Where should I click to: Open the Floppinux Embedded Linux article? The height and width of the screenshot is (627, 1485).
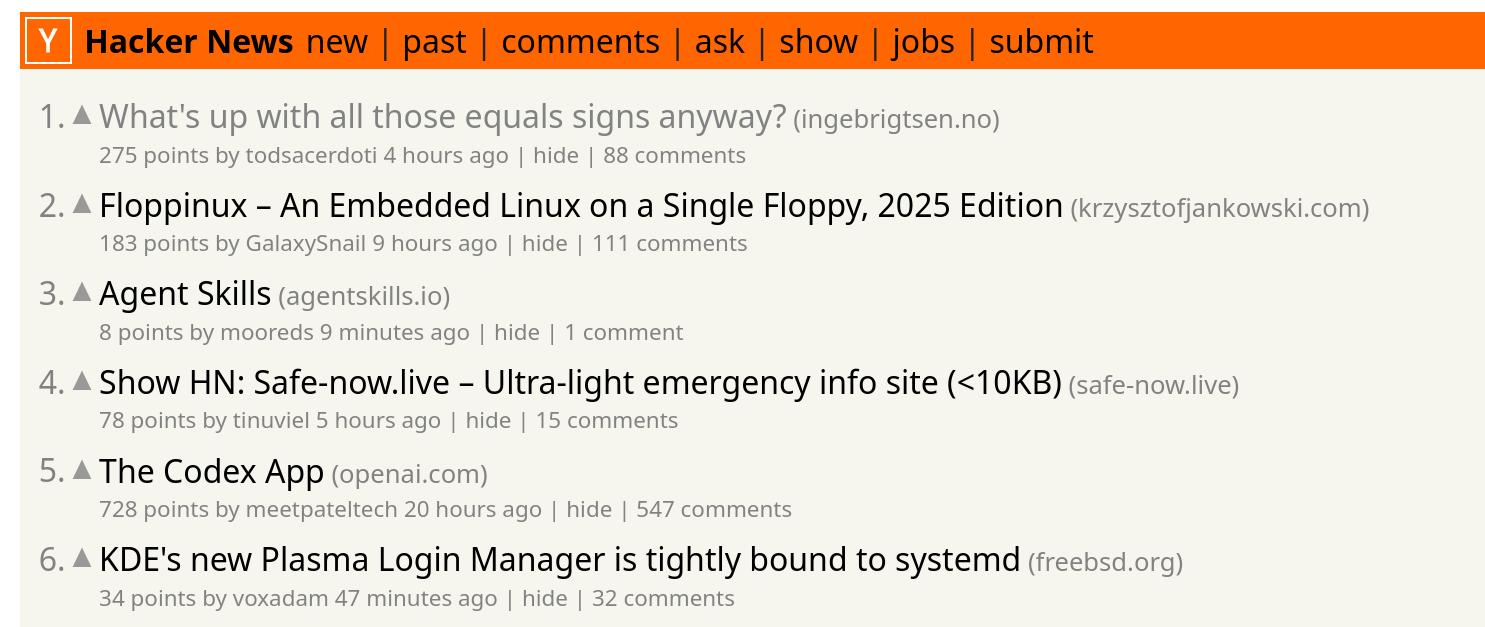tap(580, 206)
